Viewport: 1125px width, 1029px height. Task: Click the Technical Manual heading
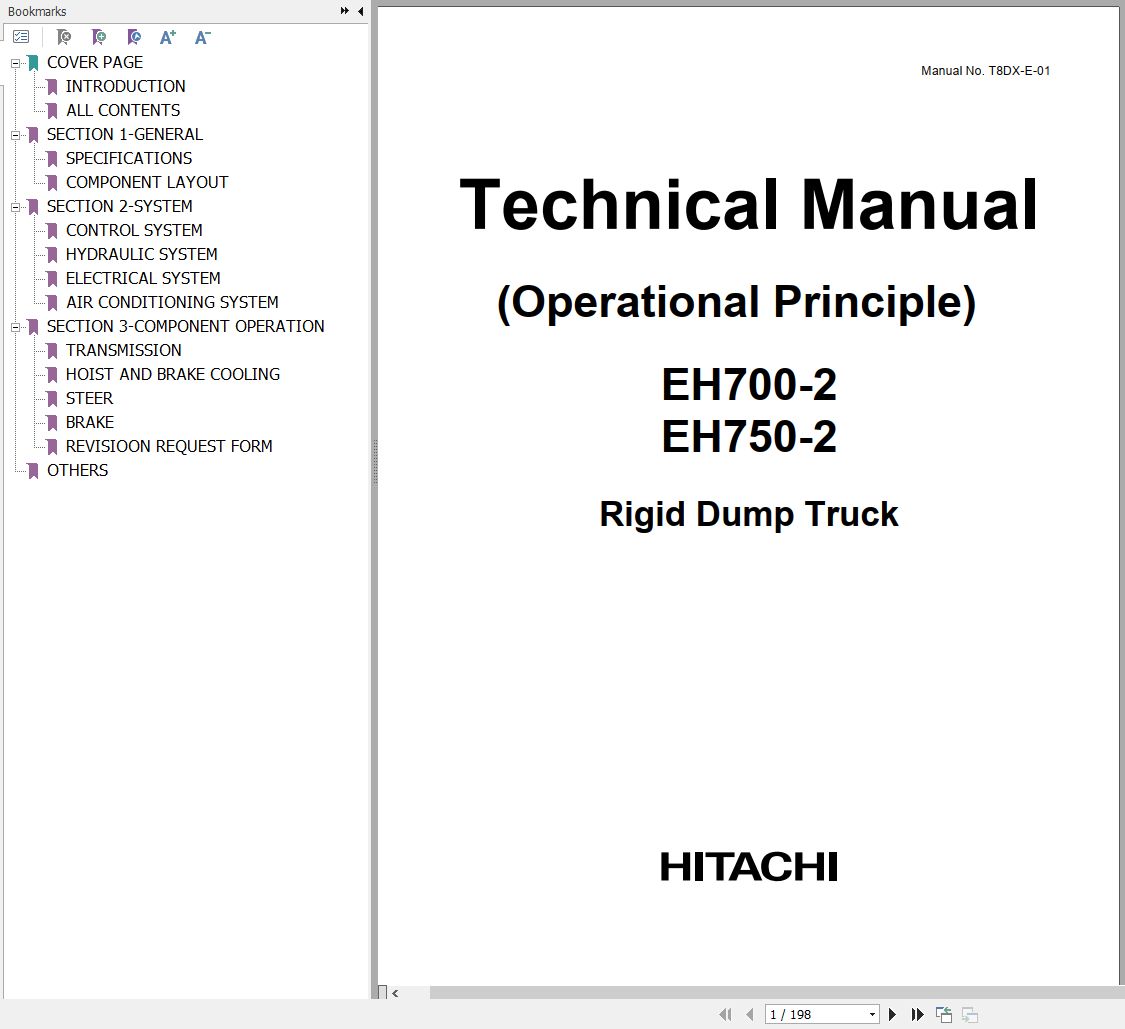[748, 205]
